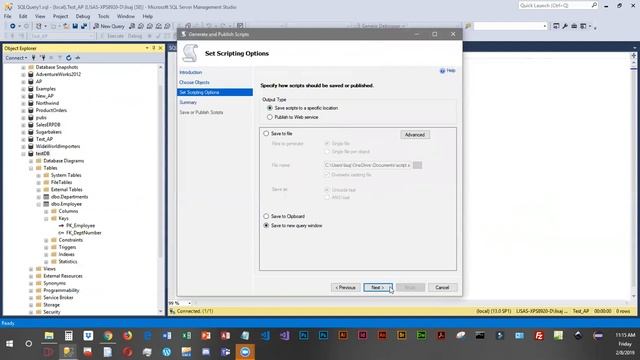Click the New Query toolbar button
This screenshot has width=640, height=360.
coord(109,26)
